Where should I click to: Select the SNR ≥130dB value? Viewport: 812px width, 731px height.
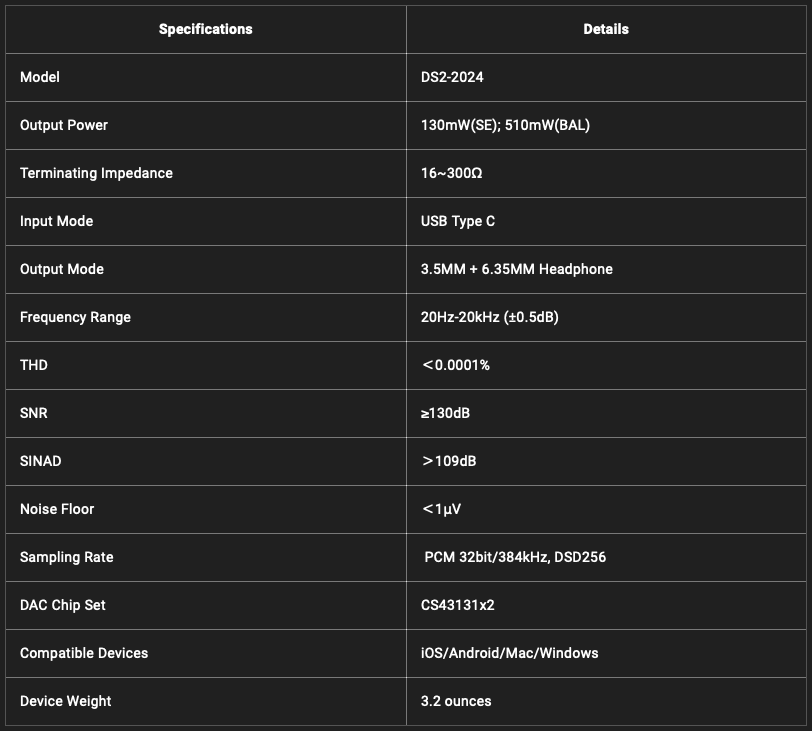pos(445,413)
